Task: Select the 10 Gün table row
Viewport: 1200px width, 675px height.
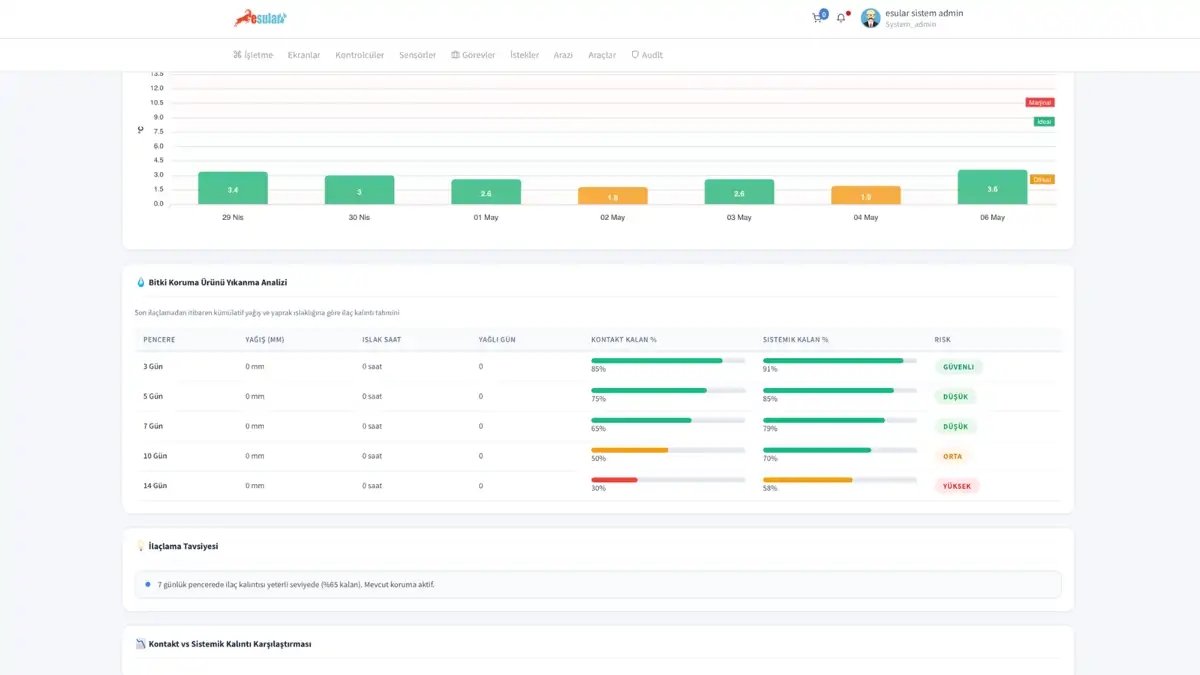Action: [x=598, y=456]
